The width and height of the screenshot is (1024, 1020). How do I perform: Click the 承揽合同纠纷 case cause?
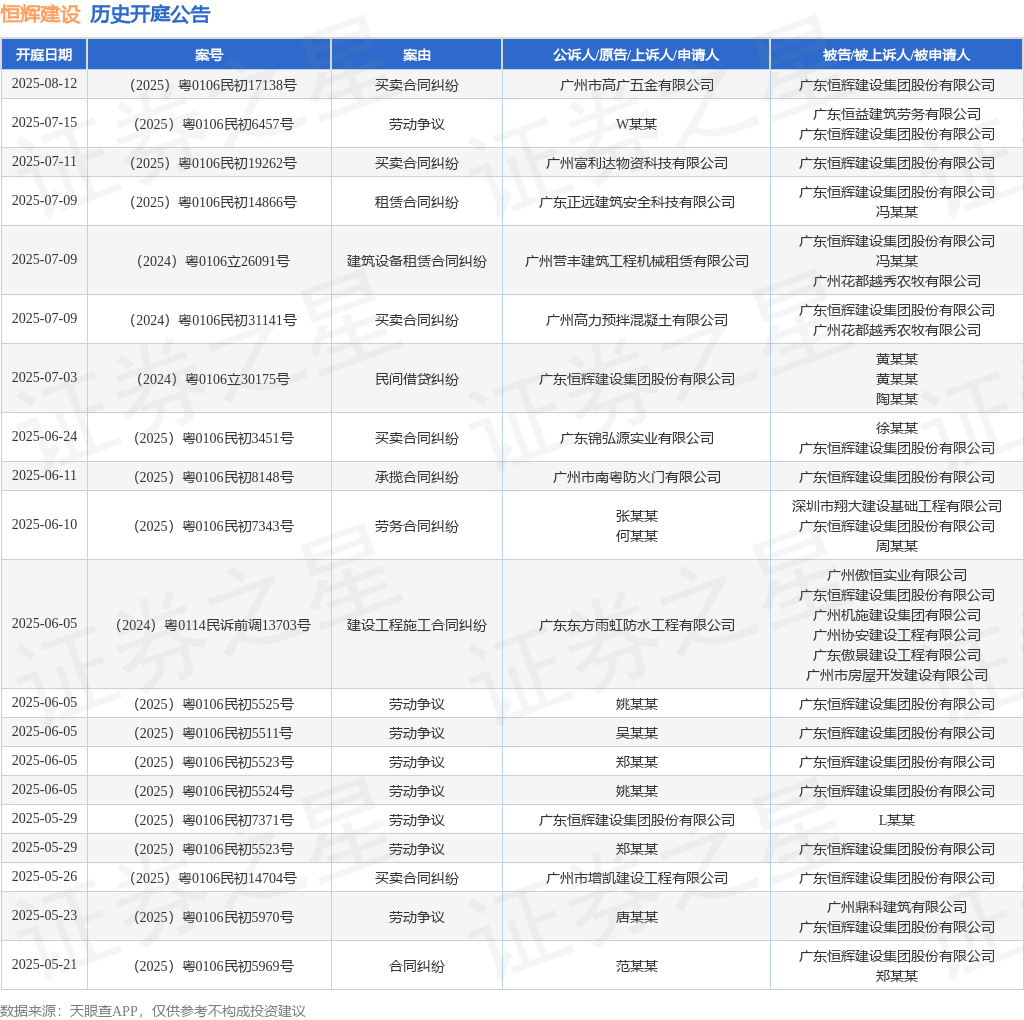(x=417, y=477)
